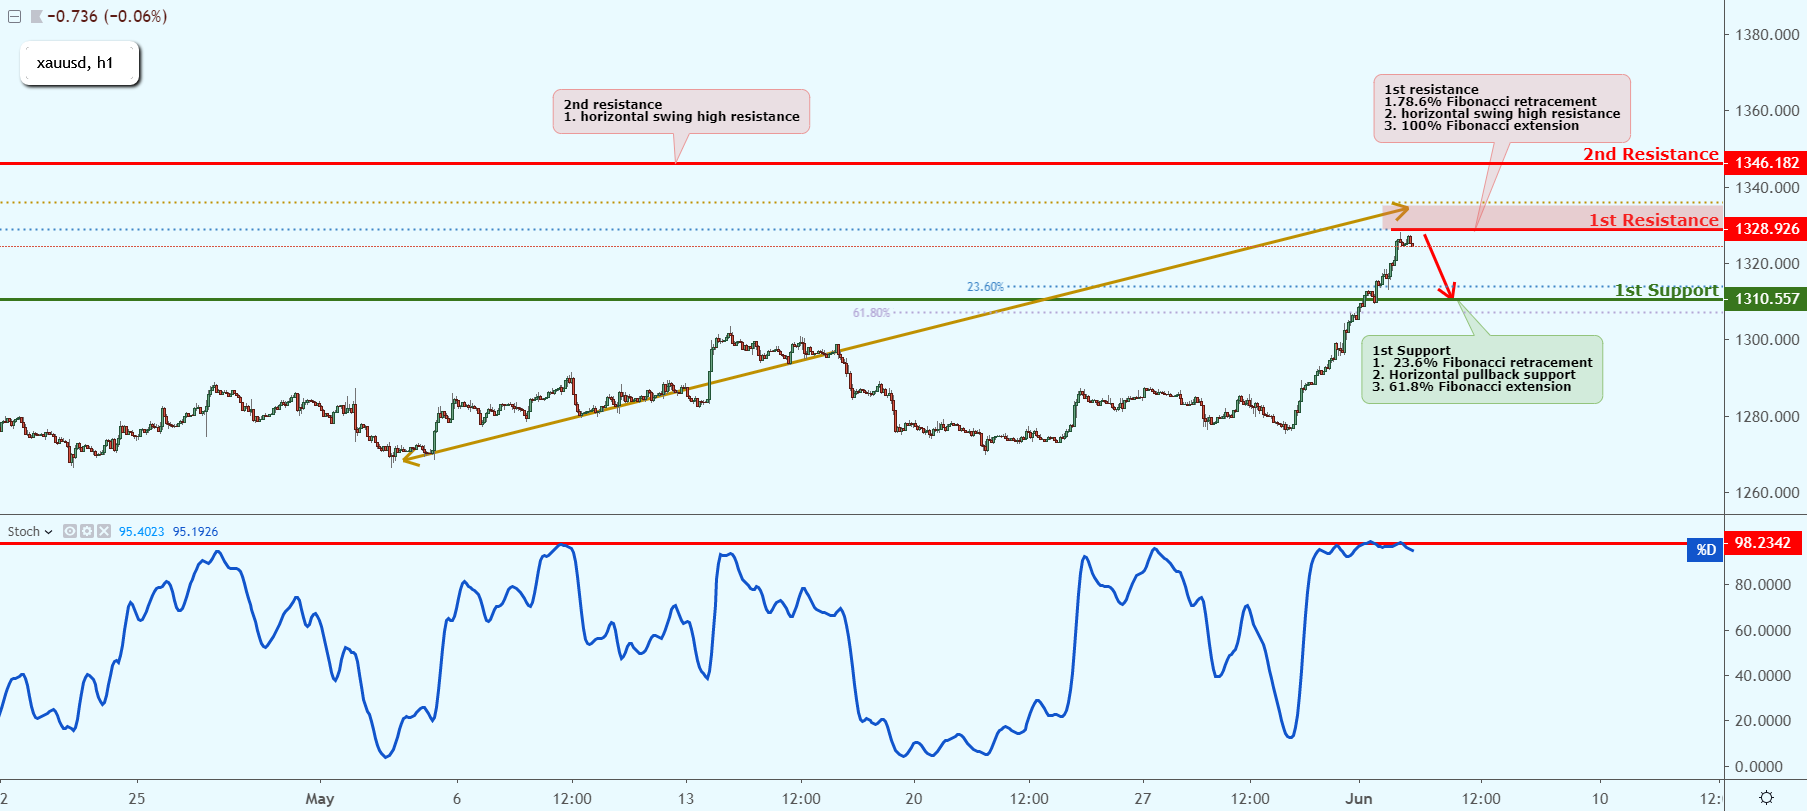
Task: Click the 27 date on time axis
Action: tap(1143, 798)
